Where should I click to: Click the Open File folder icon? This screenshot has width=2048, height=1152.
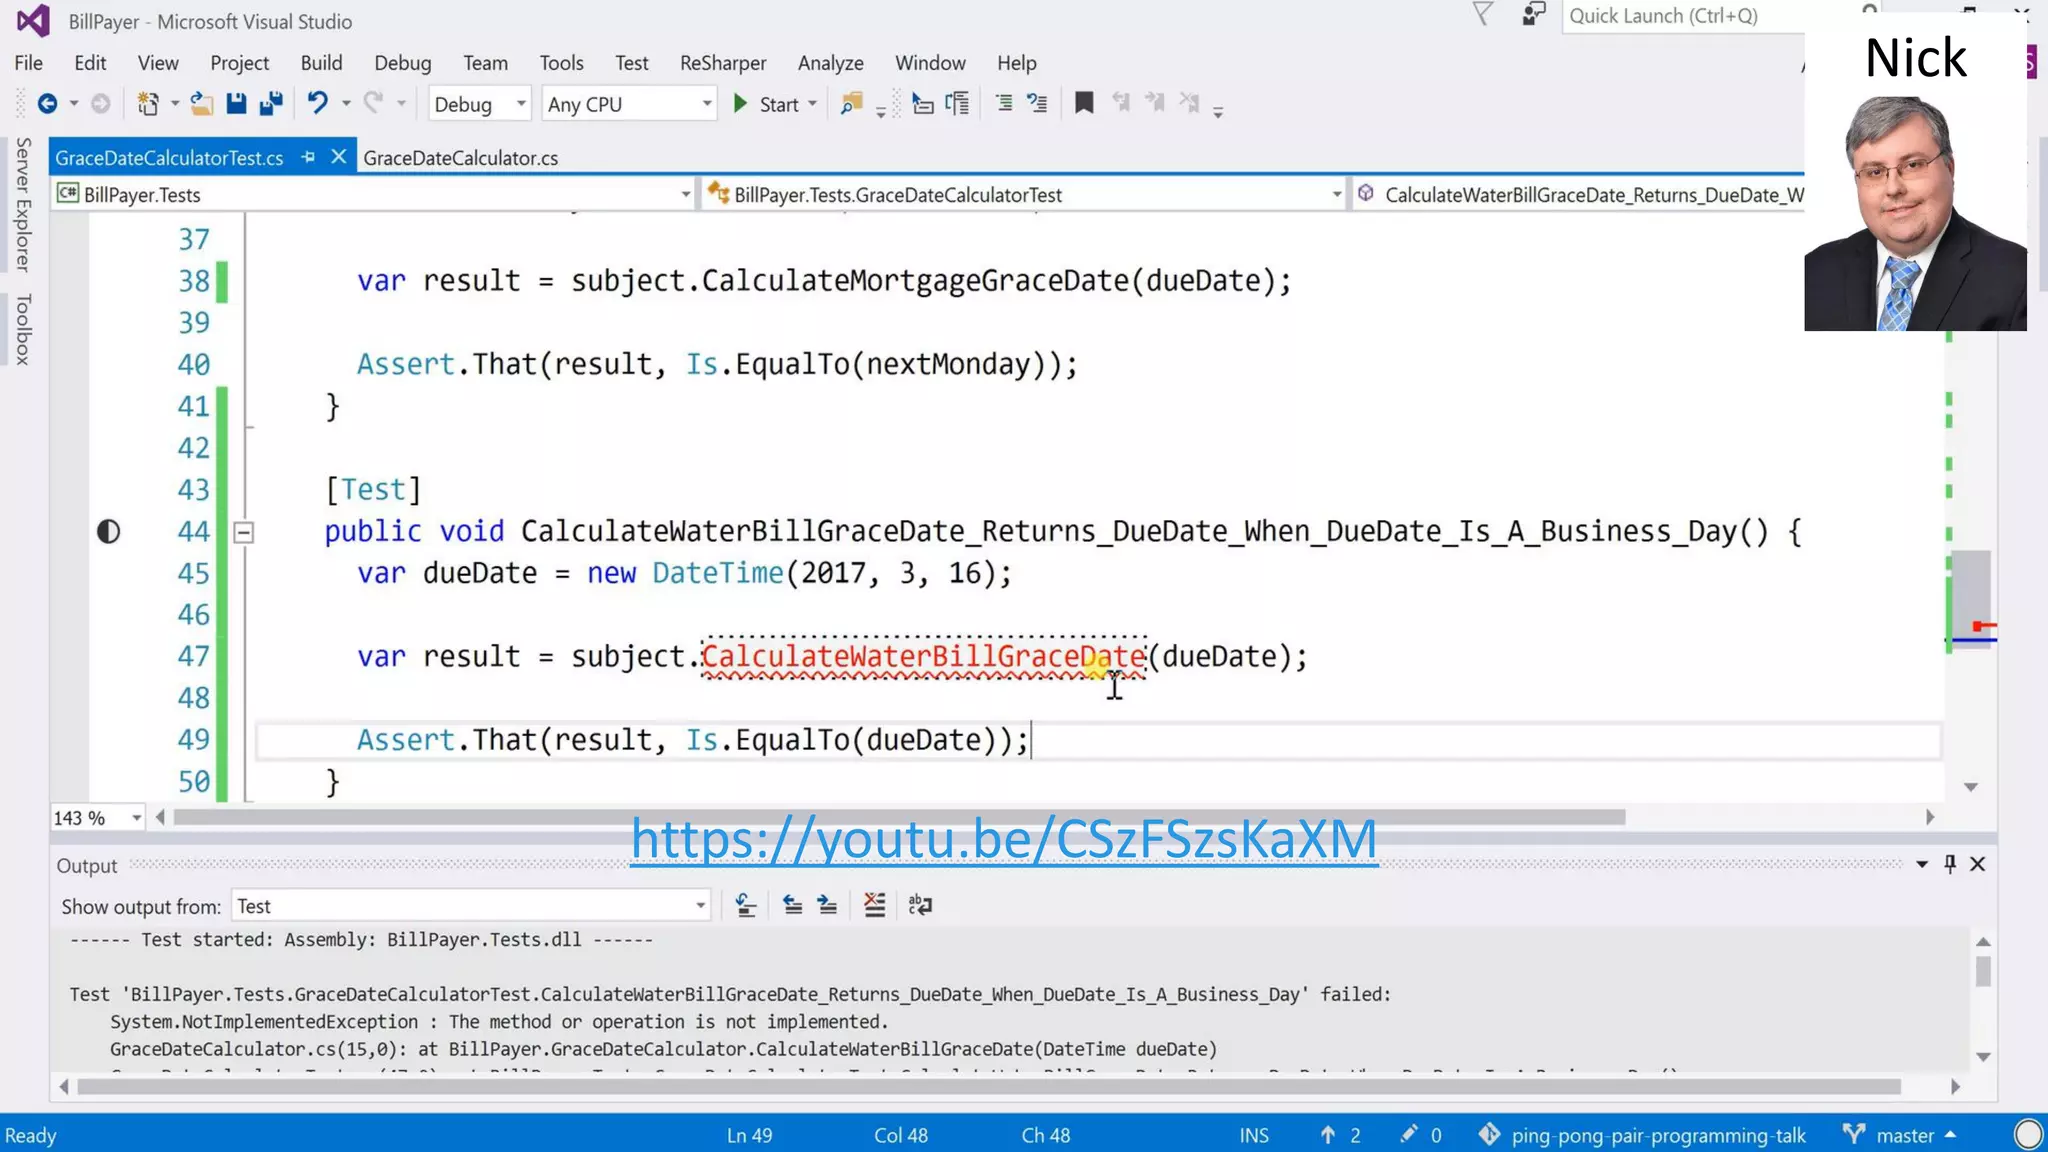[x=202, y=104]
